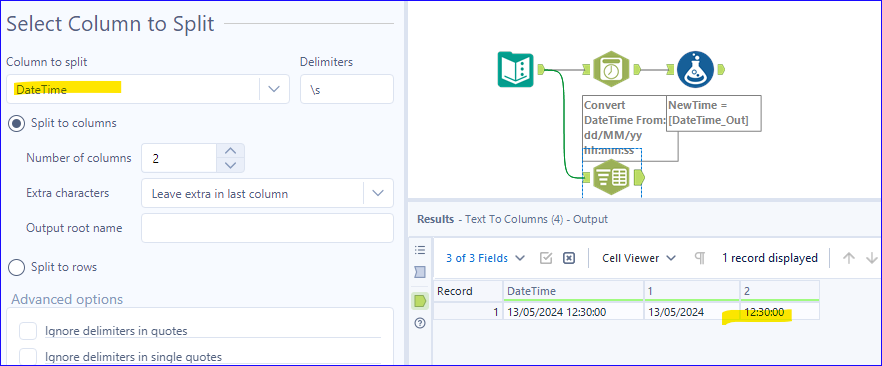Enable Ignore delimiters in single quotes
The image size is (882, 366).
pos(28,357)
